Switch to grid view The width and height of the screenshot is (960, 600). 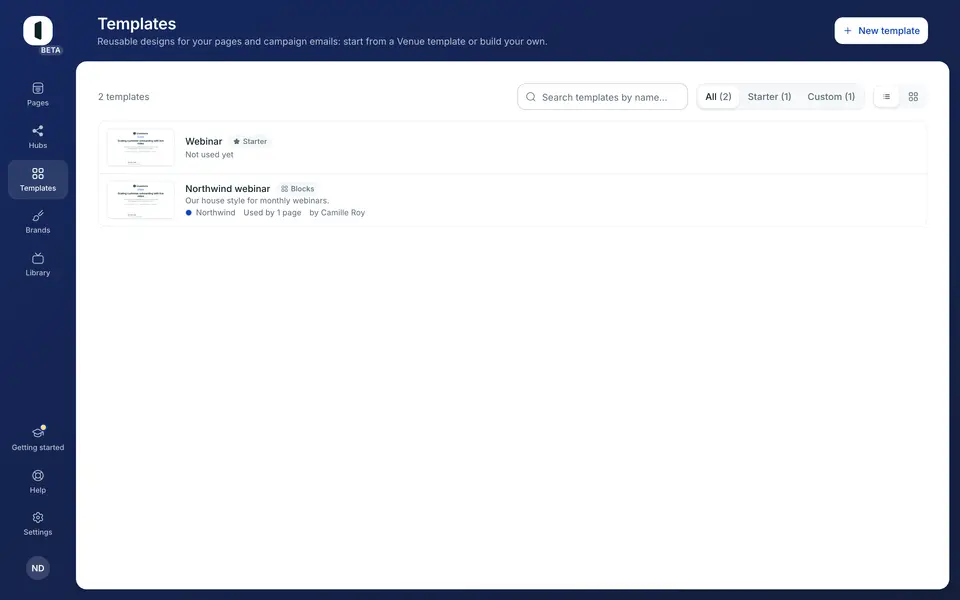(x=913, y=97)
